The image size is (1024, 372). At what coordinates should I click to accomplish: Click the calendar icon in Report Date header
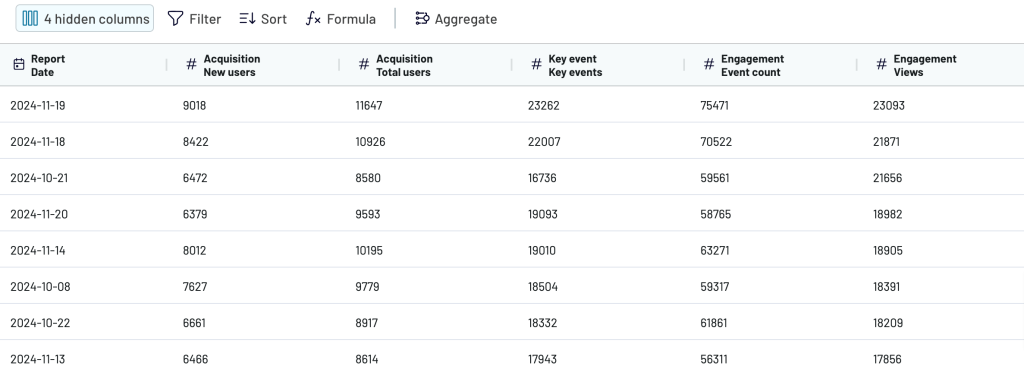tap(19, 65)
